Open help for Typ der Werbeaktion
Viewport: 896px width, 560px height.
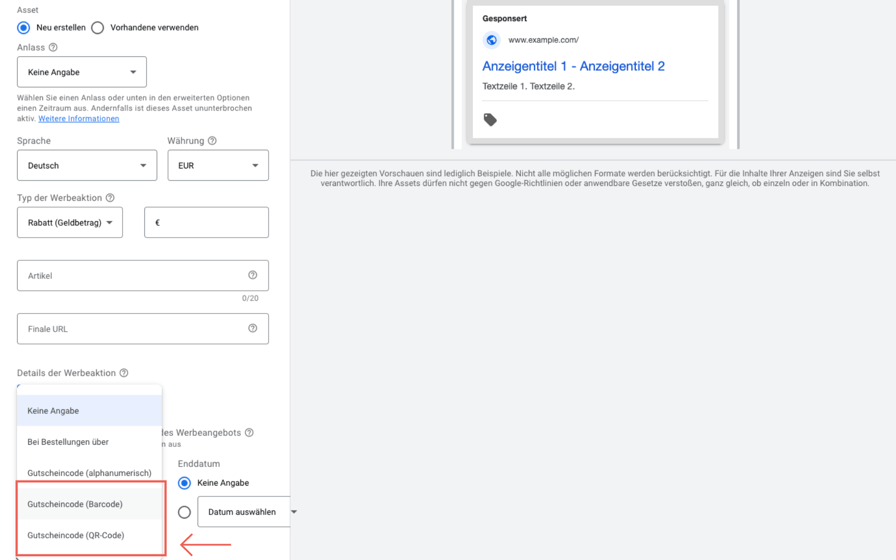coord(110,198)
